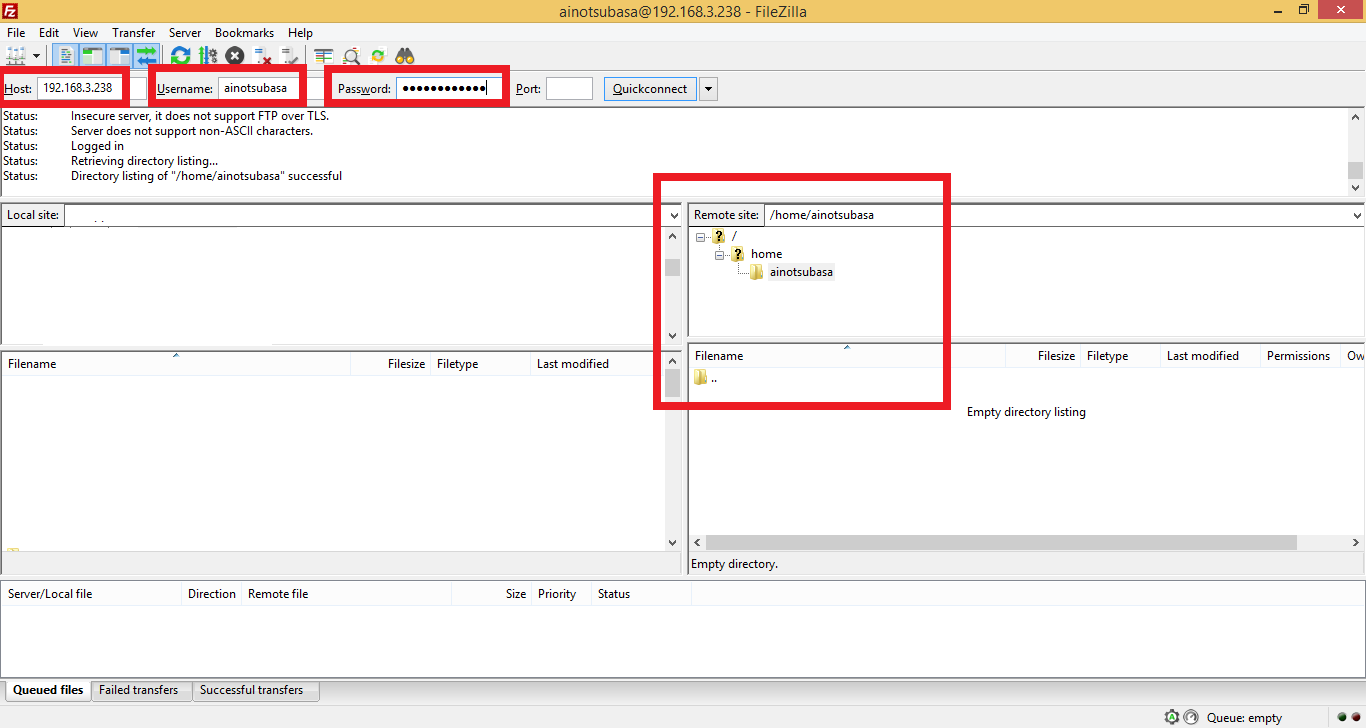
Task: Toggle synchronized browsing
Action: click(x=378, y=56)
